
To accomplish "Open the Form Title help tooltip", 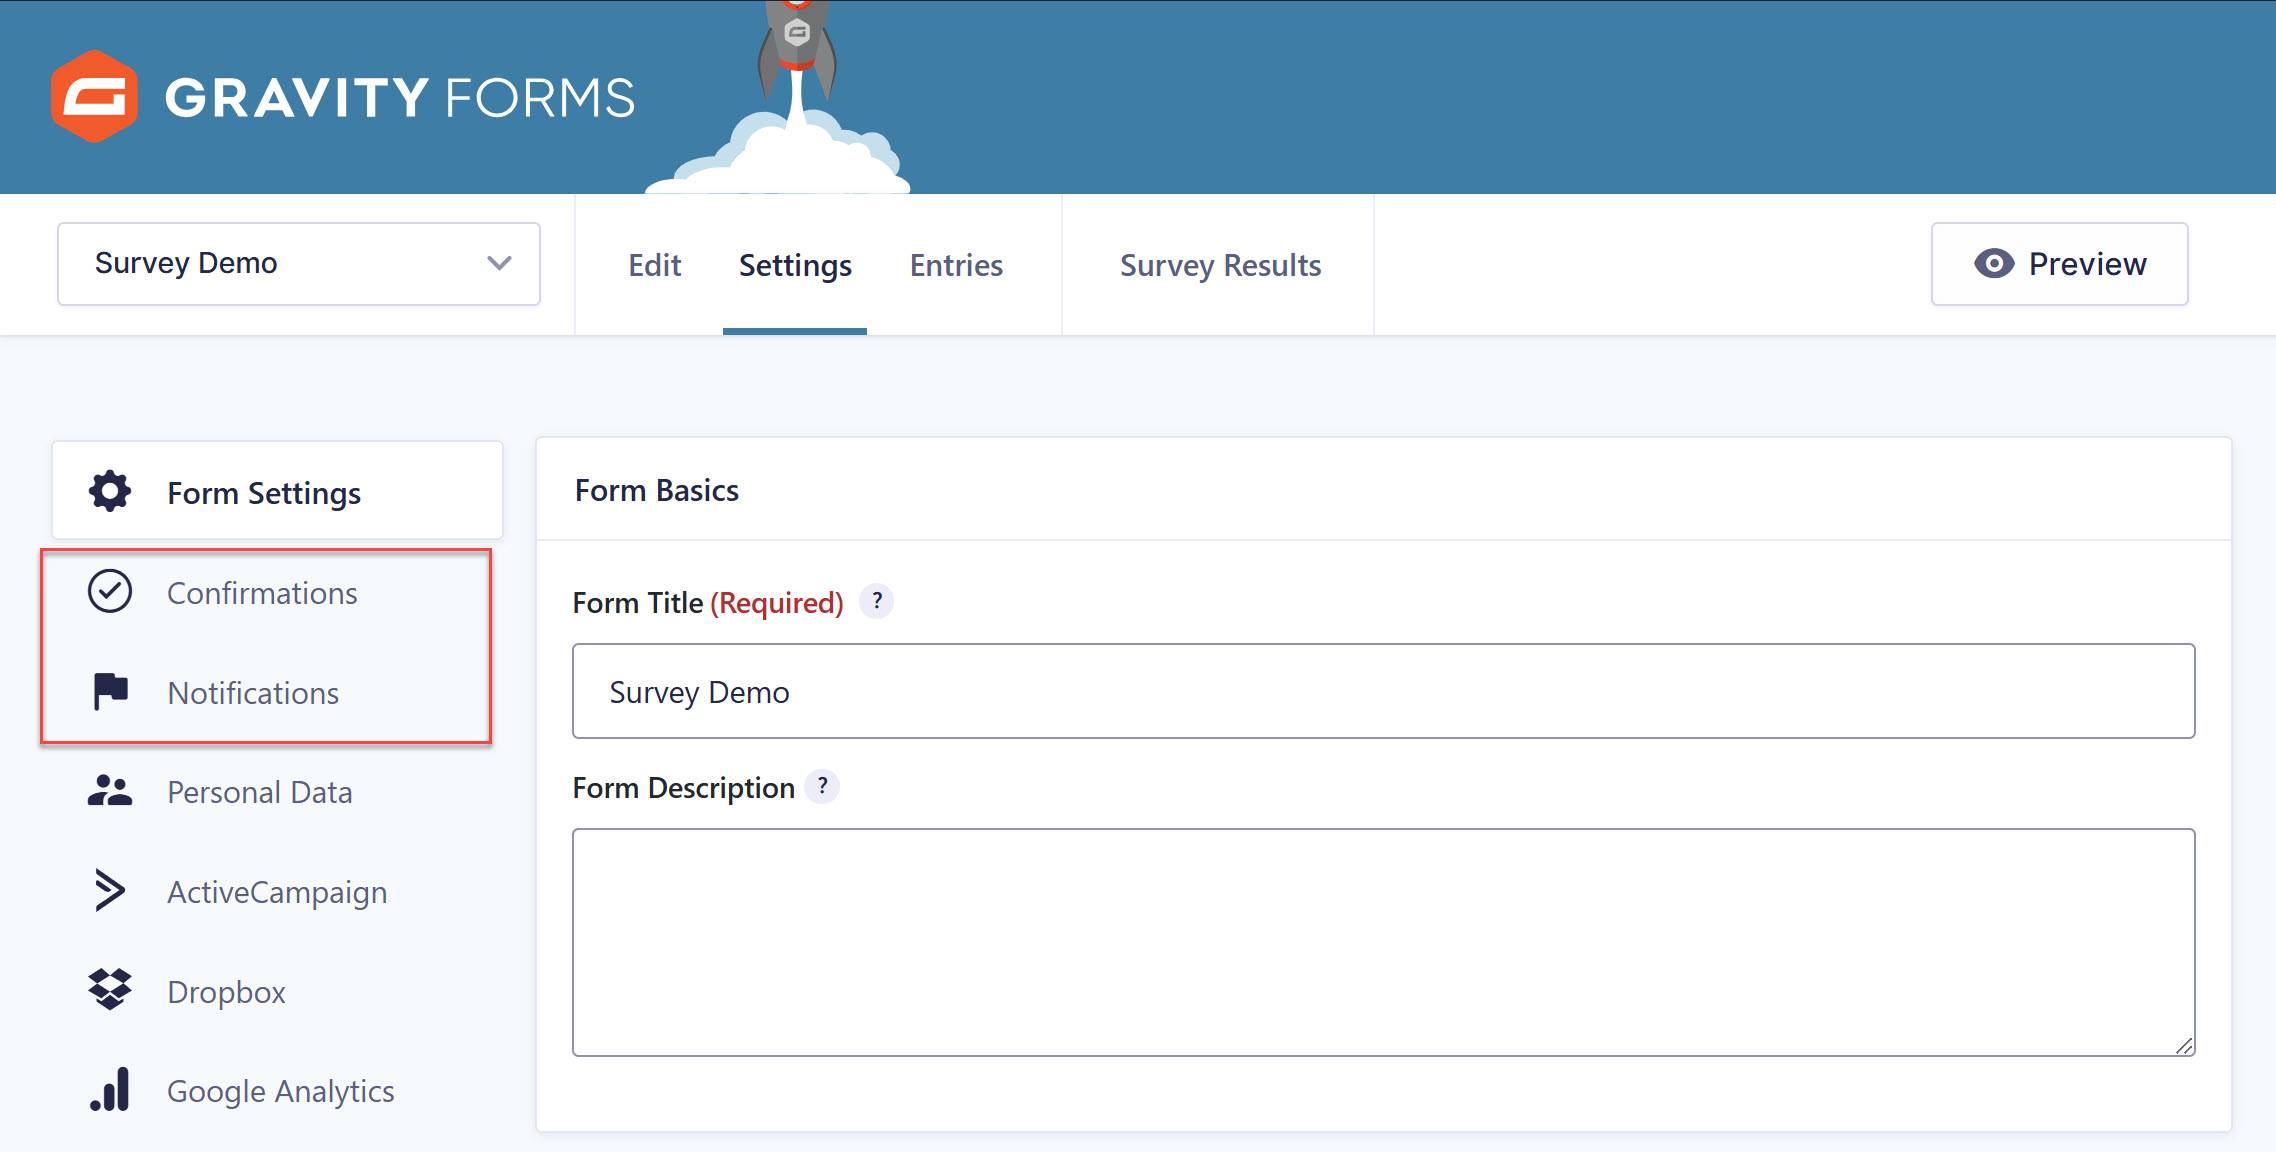I will pyautogui.click(x=876, y=601).
